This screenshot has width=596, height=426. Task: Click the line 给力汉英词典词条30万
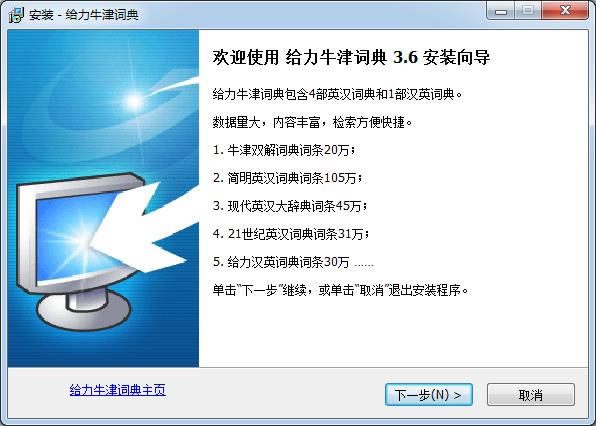point(293,262)
